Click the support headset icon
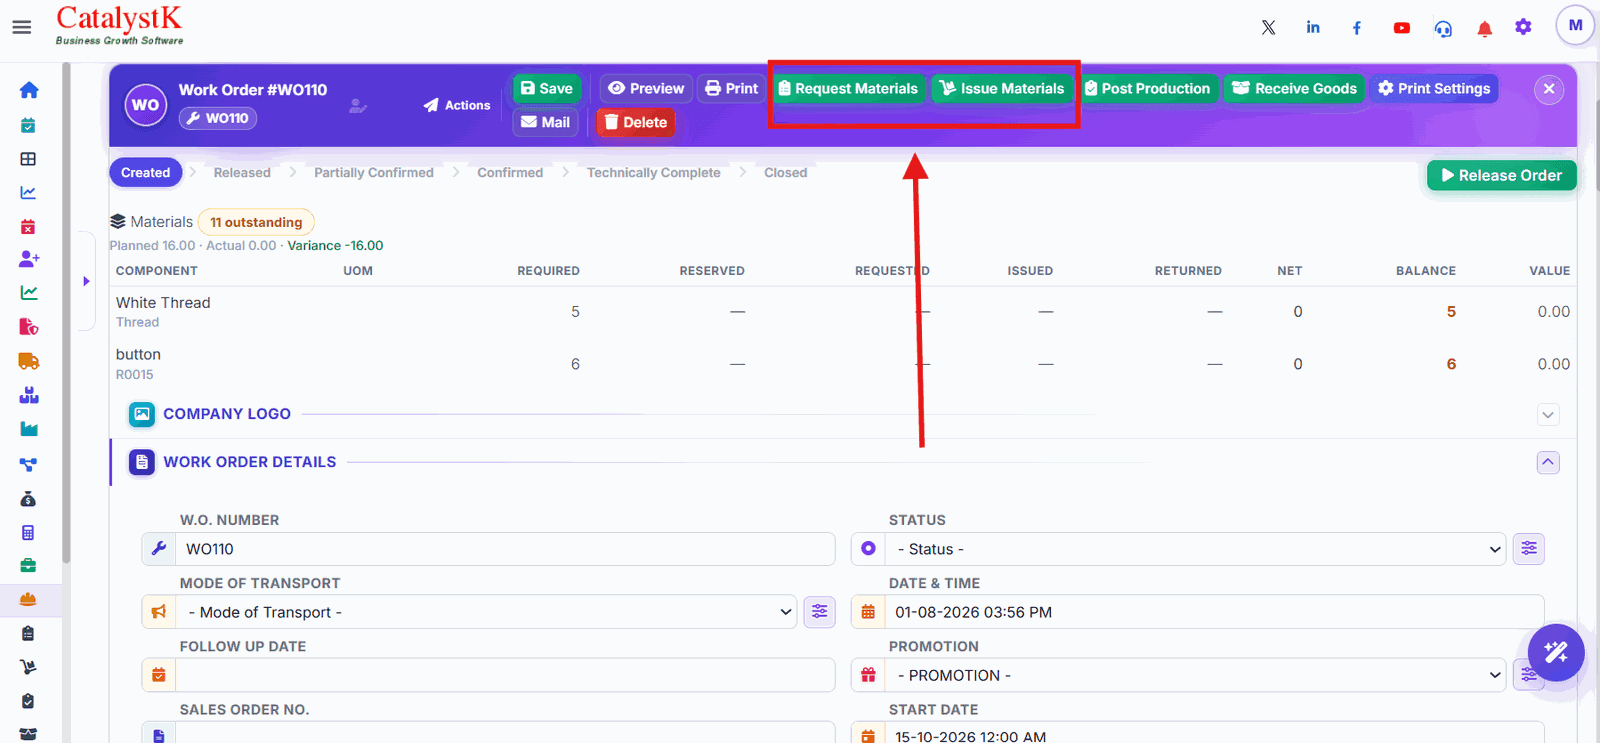1600x743 pixels. click(x=1443, y=28)
